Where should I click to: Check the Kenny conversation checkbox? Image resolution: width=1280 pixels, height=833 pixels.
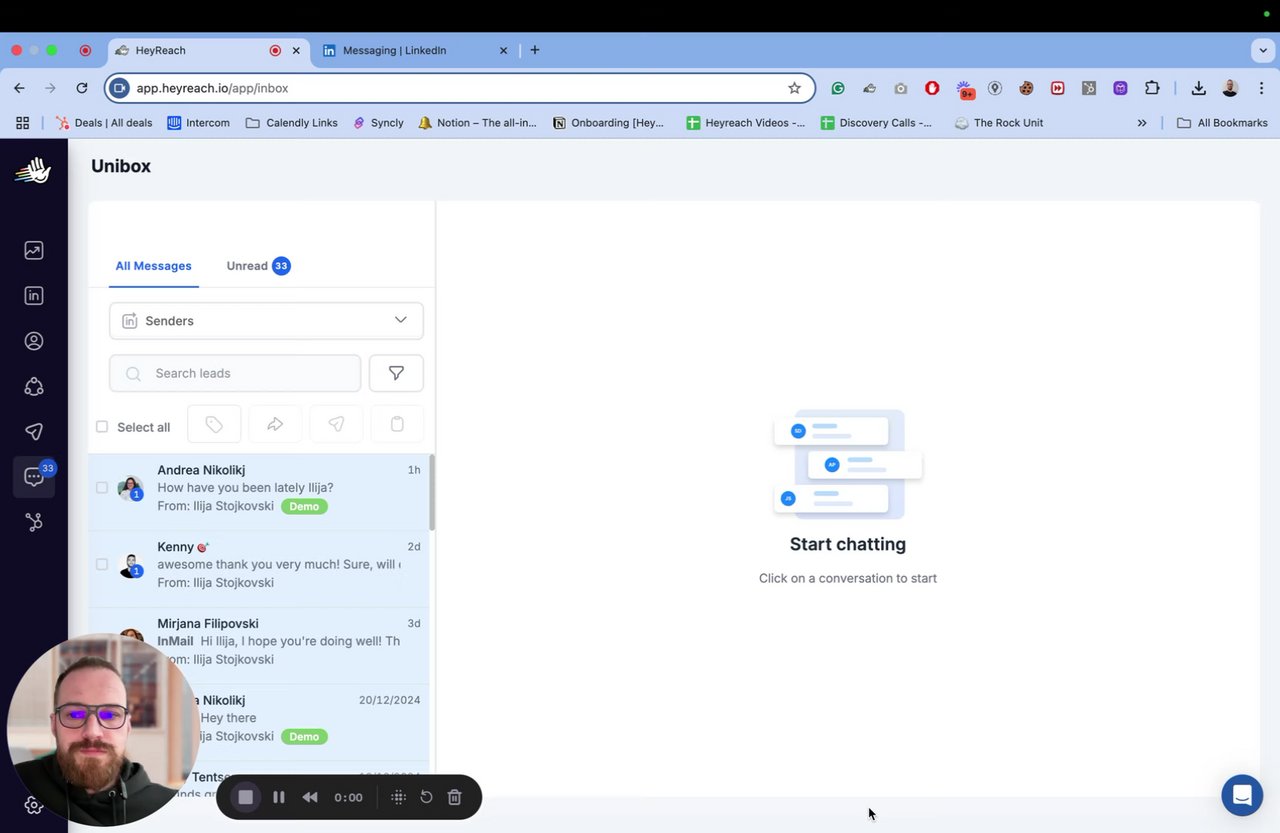(x=102, y=564)
